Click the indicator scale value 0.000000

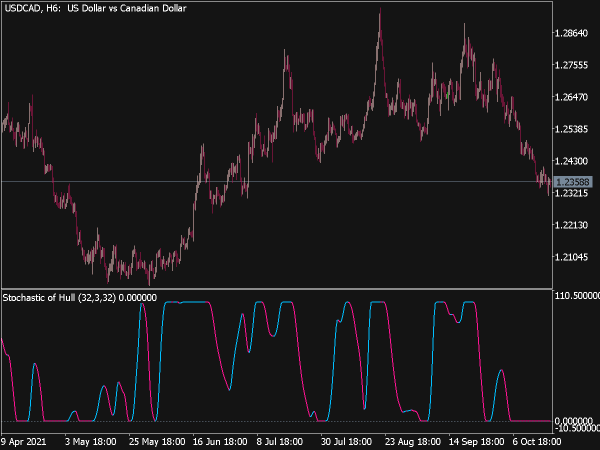click(574, 421)
